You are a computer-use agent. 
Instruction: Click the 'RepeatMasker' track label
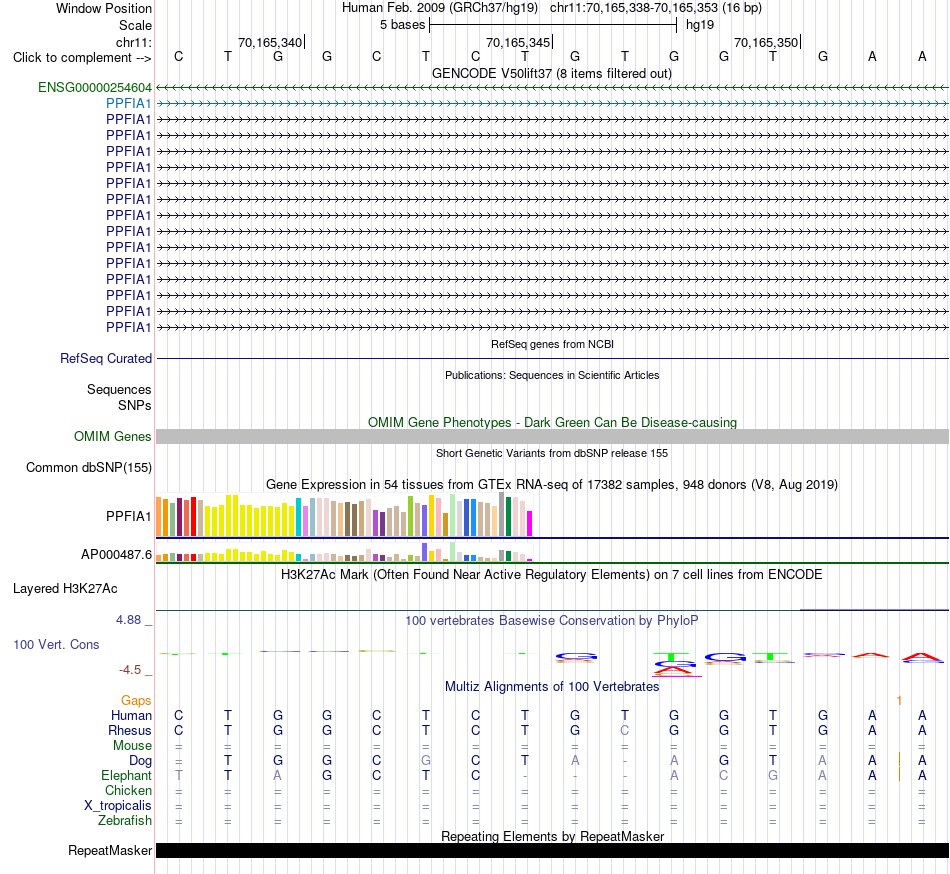[x=110, y=851]
